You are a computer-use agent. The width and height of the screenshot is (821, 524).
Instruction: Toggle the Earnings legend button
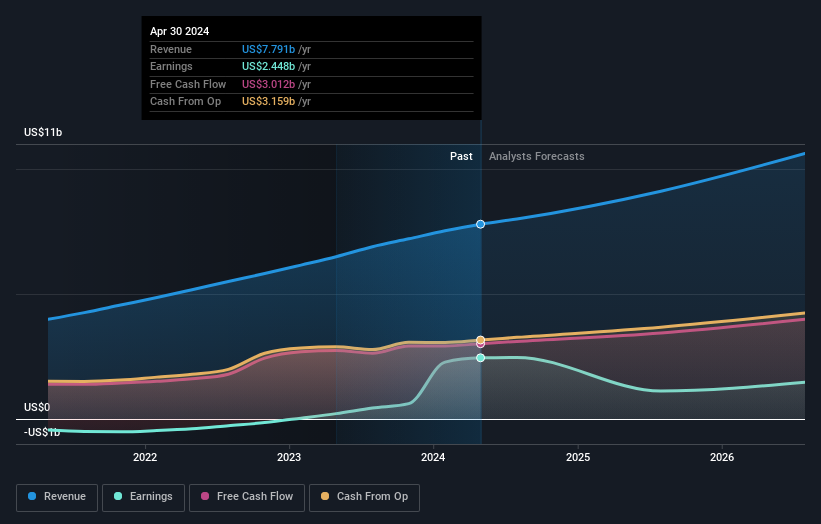(x=143, y=497)
